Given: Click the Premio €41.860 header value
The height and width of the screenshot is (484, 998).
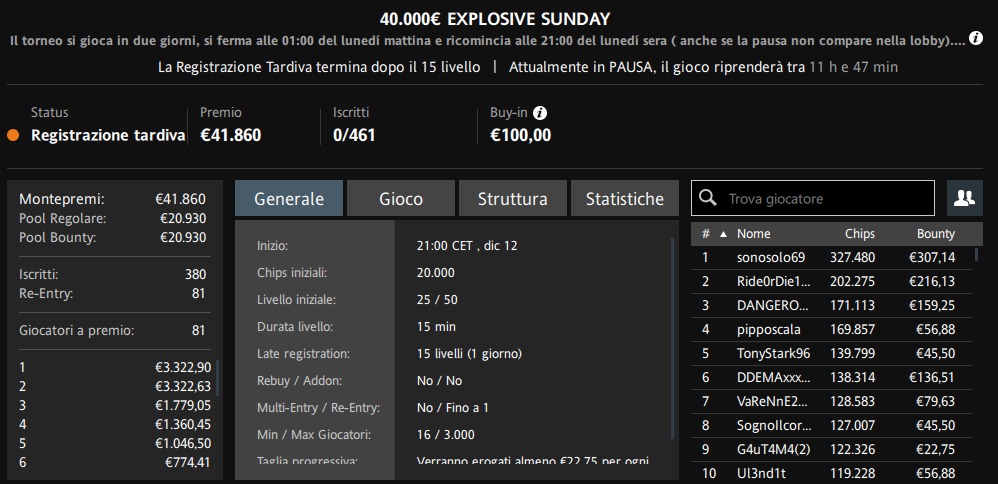Looking at the screenshot, I should pos(230,136).
